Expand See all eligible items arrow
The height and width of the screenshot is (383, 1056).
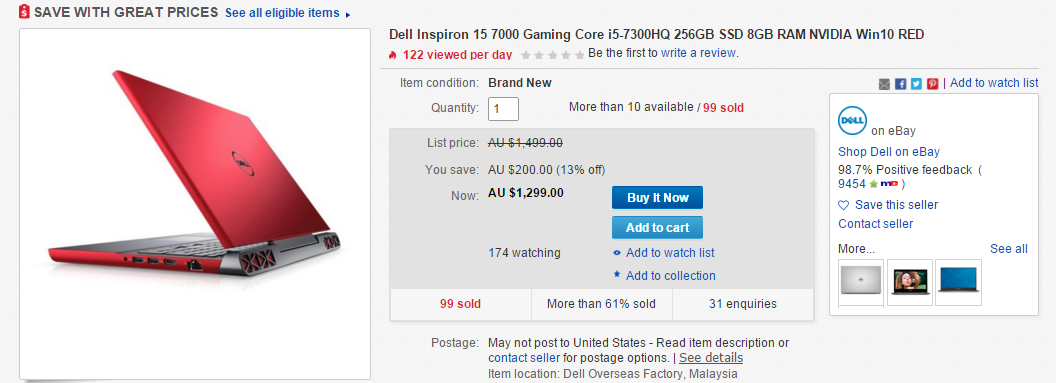[x=348, y=14]
